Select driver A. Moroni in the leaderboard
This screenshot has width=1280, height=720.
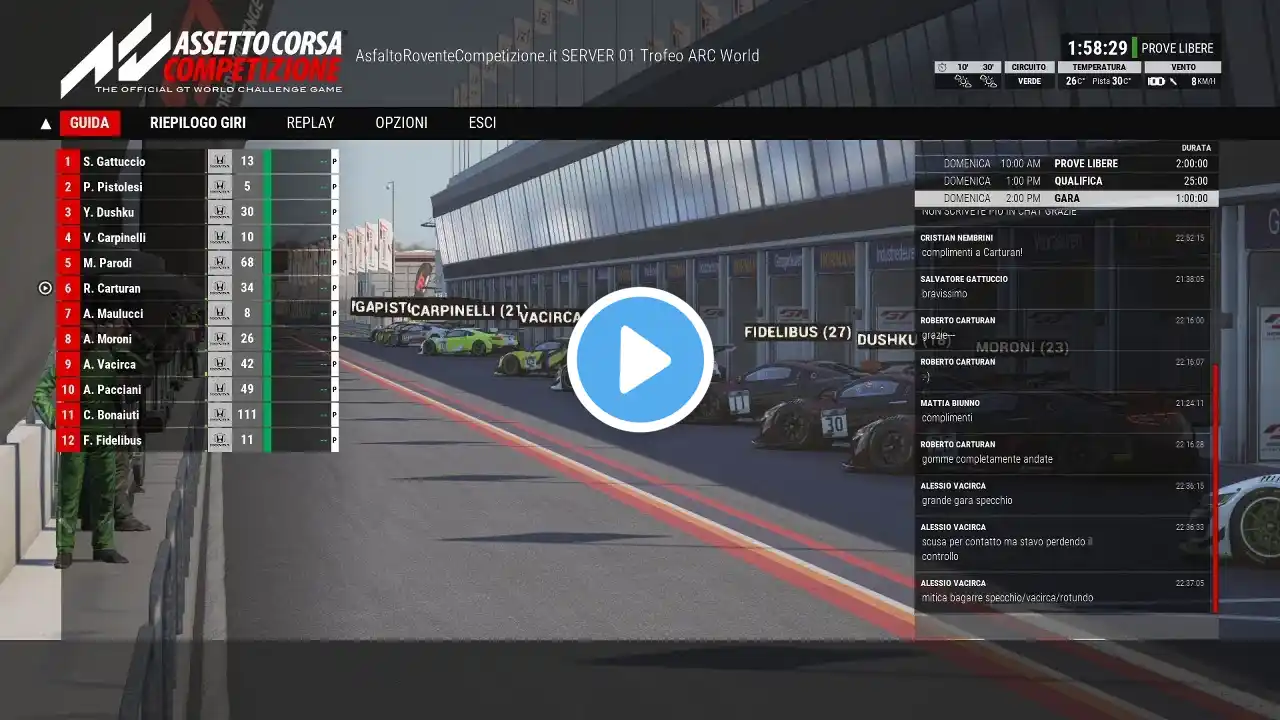click(107, 339)
